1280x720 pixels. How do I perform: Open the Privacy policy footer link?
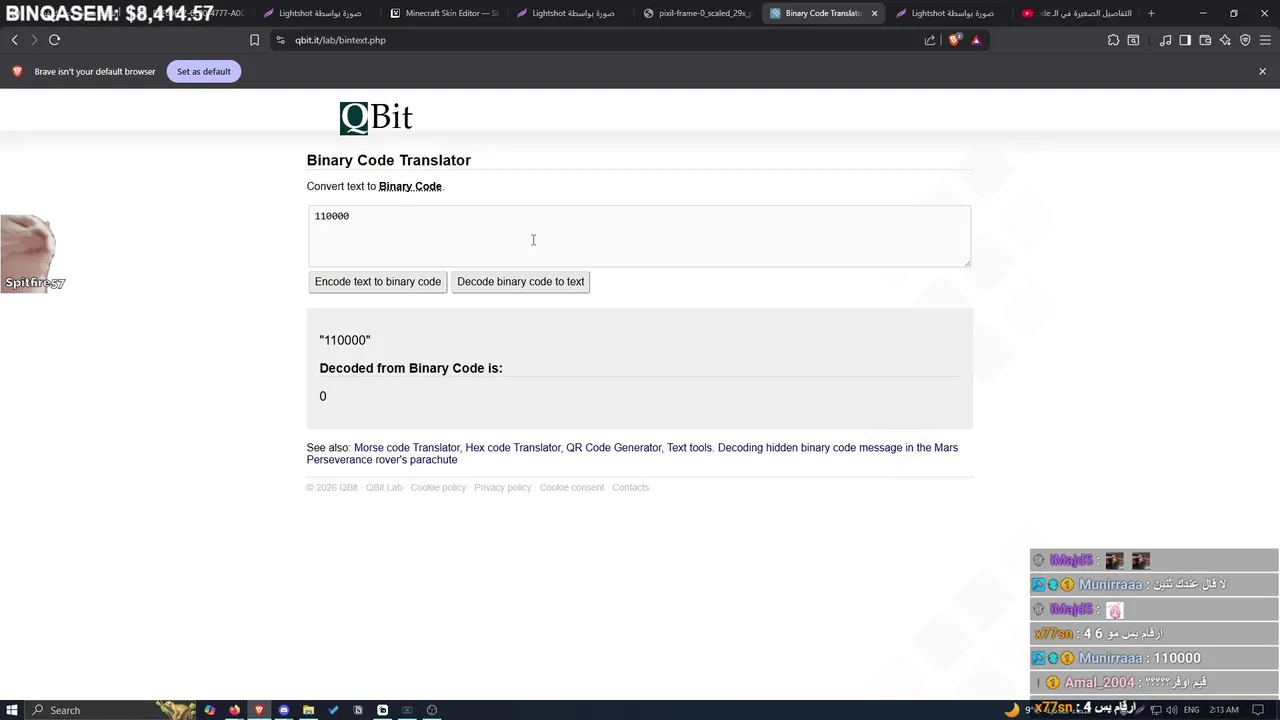click(502, 488)
